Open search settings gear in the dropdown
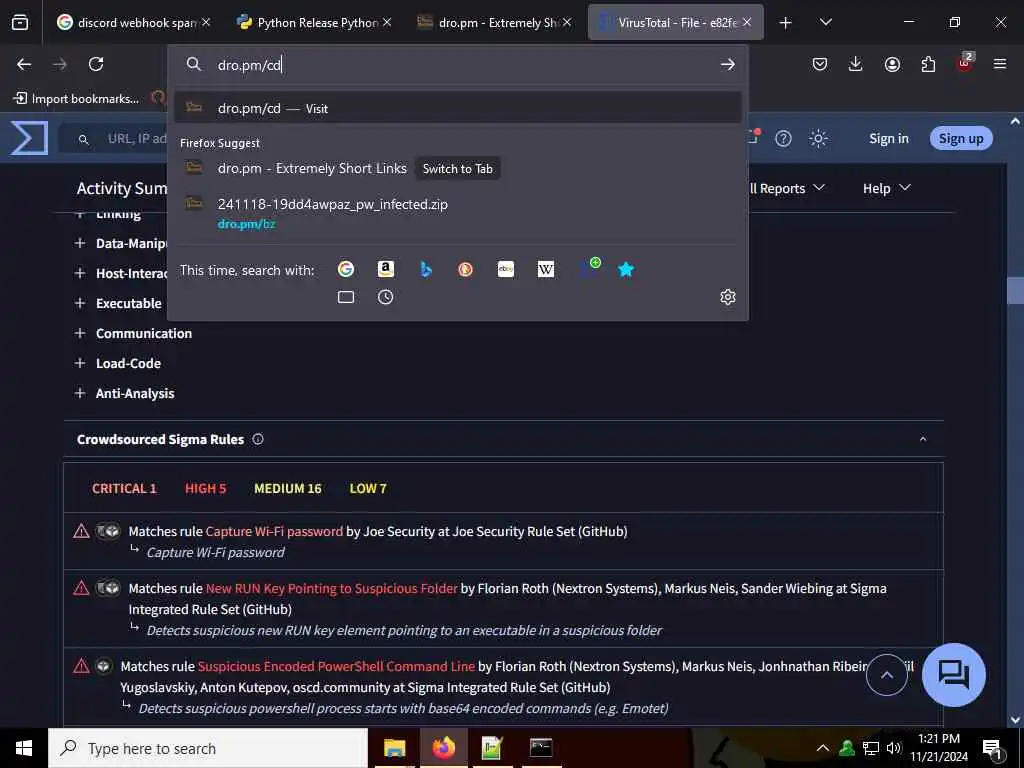The image size is (1024, 768). point(728,297)
